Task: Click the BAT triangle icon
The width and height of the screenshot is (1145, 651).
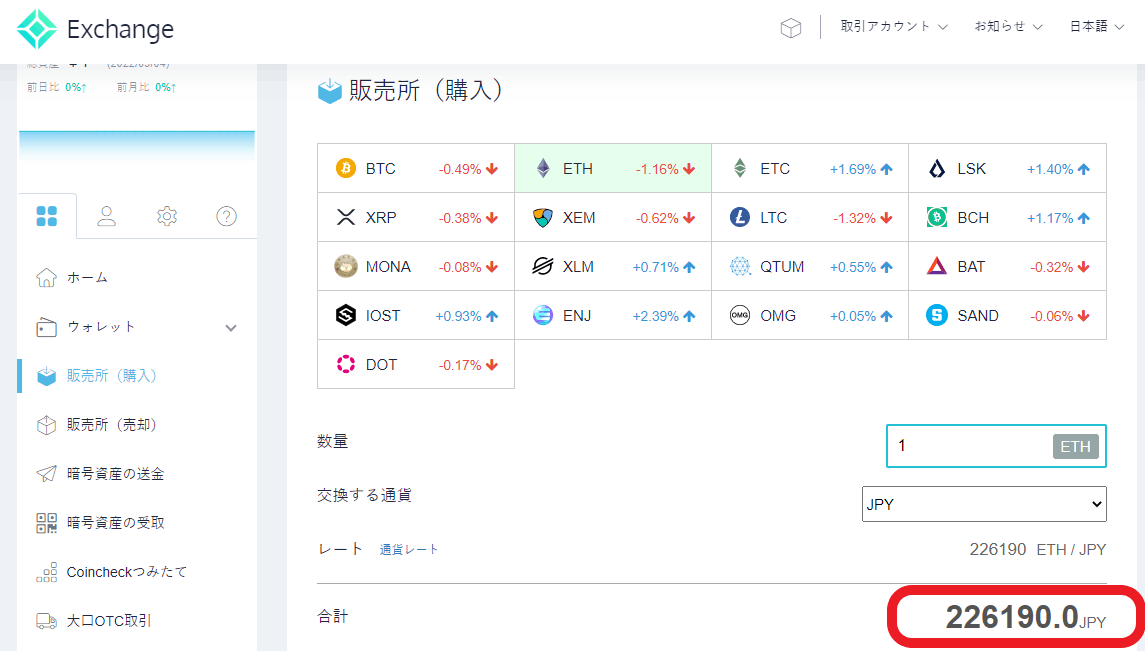Action: coord(937,266)
